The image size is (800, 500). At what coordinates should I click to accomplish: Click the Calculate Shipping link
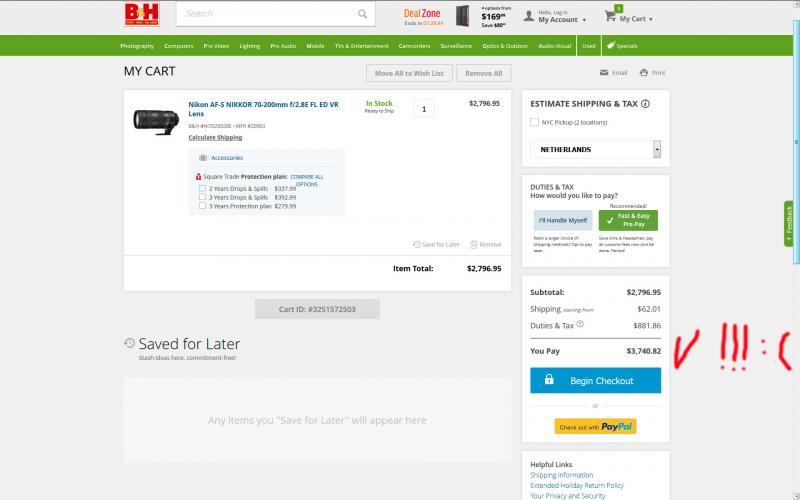click(x=215, y=137)
